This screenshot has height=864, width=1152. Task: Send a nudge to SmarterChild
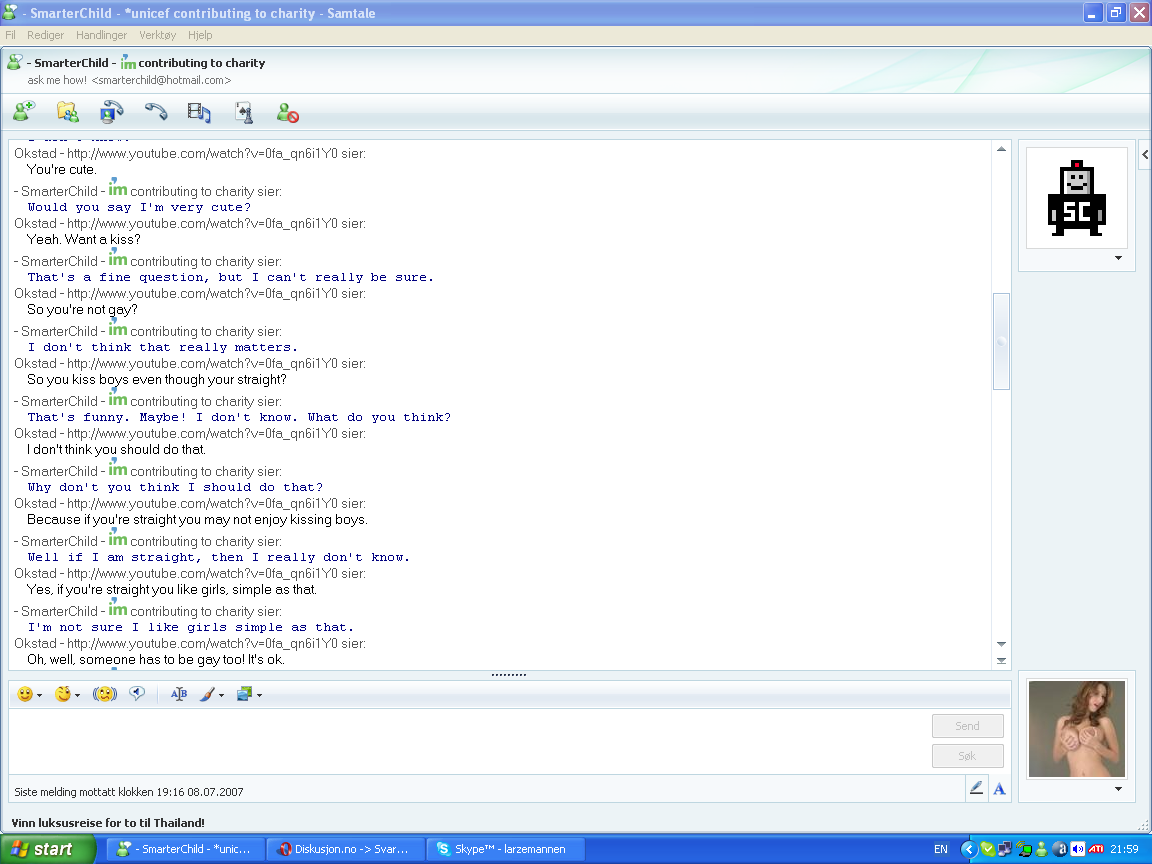coord(105,694)
